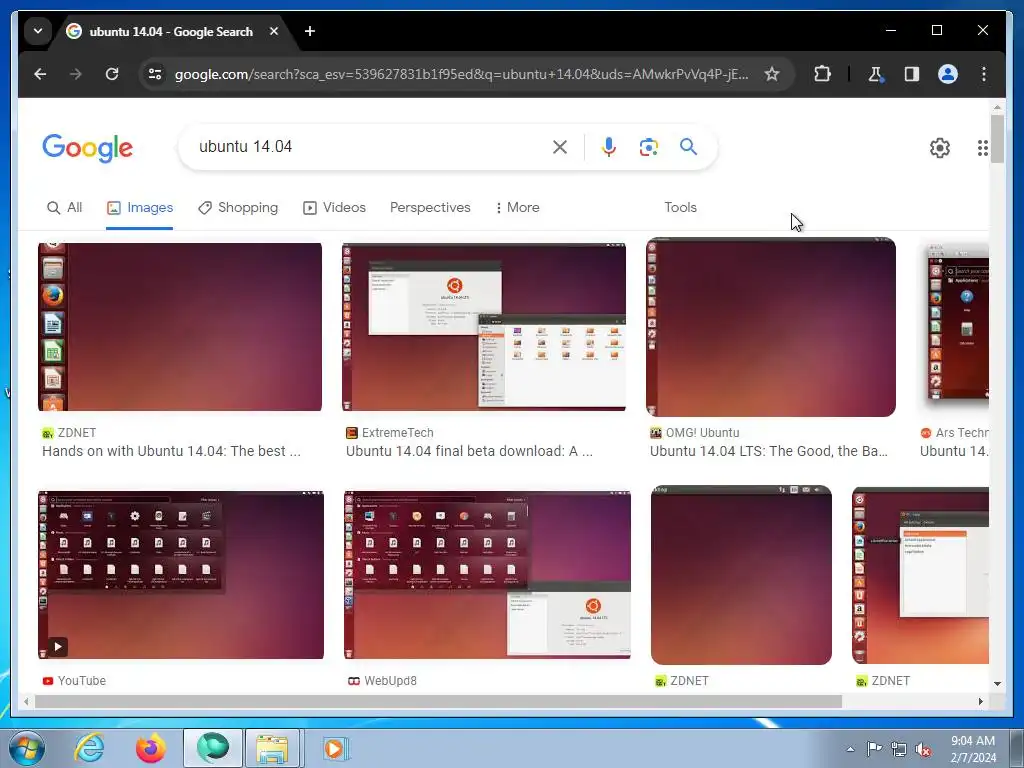Open the YouTube video result thumbnail
The image size is (1024, 768).
click(181, 575)
